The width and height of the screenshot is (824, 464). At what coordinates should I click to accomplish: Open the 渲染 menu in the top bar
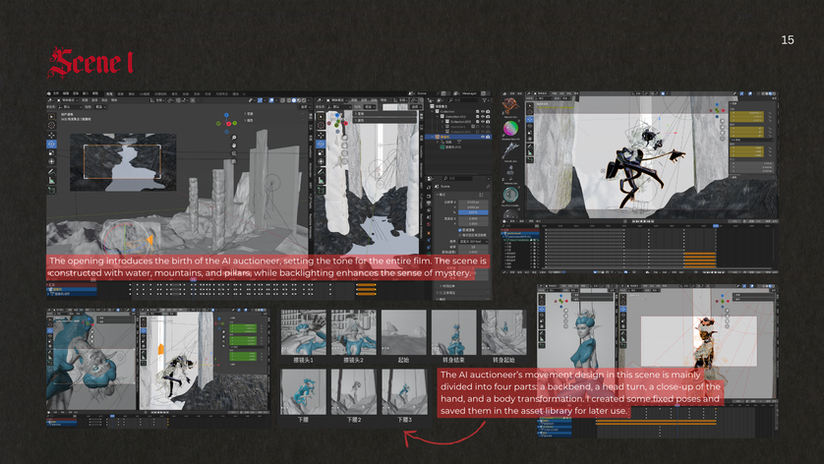[76, 94]
